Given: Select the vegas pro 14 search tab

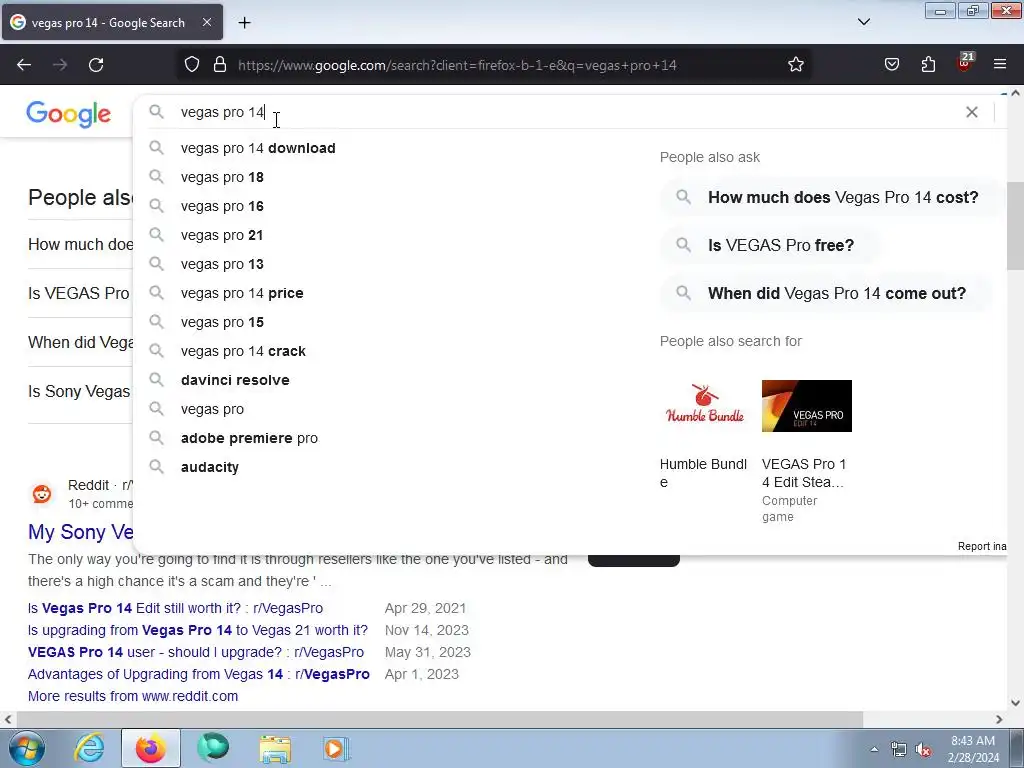Looking at the screenshot, I should tap(112, 22).
